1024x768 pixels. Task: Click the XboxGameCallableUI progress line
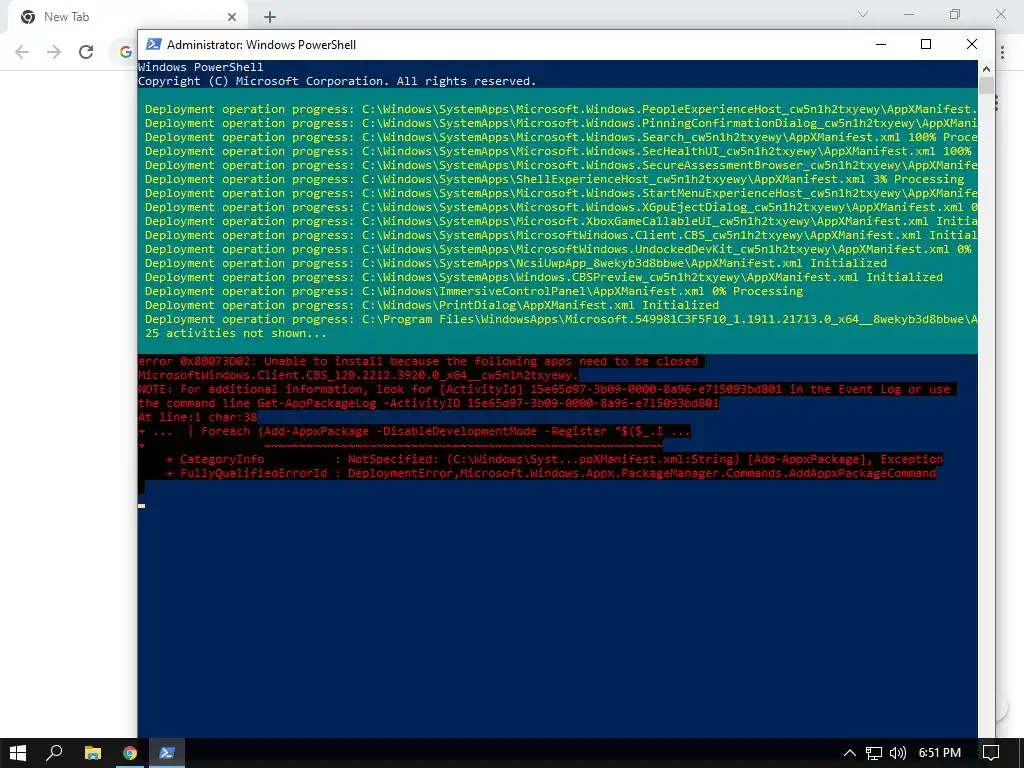tap(561, 221)
